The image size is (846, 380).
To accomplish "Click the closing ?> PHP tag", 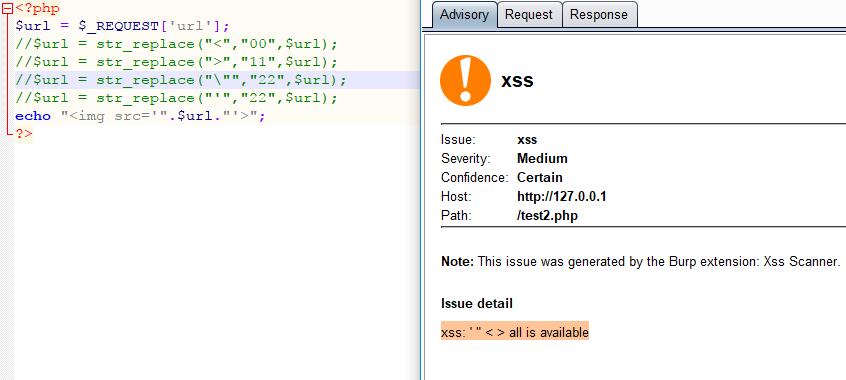I will pos(23,134).
